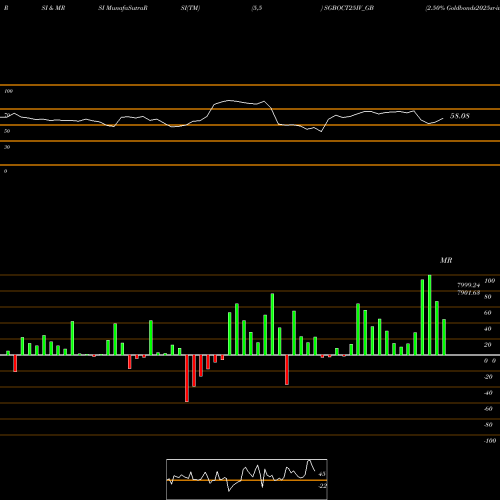
Task: Click the 40 tick on the MRSI axis
Action: 487,329
